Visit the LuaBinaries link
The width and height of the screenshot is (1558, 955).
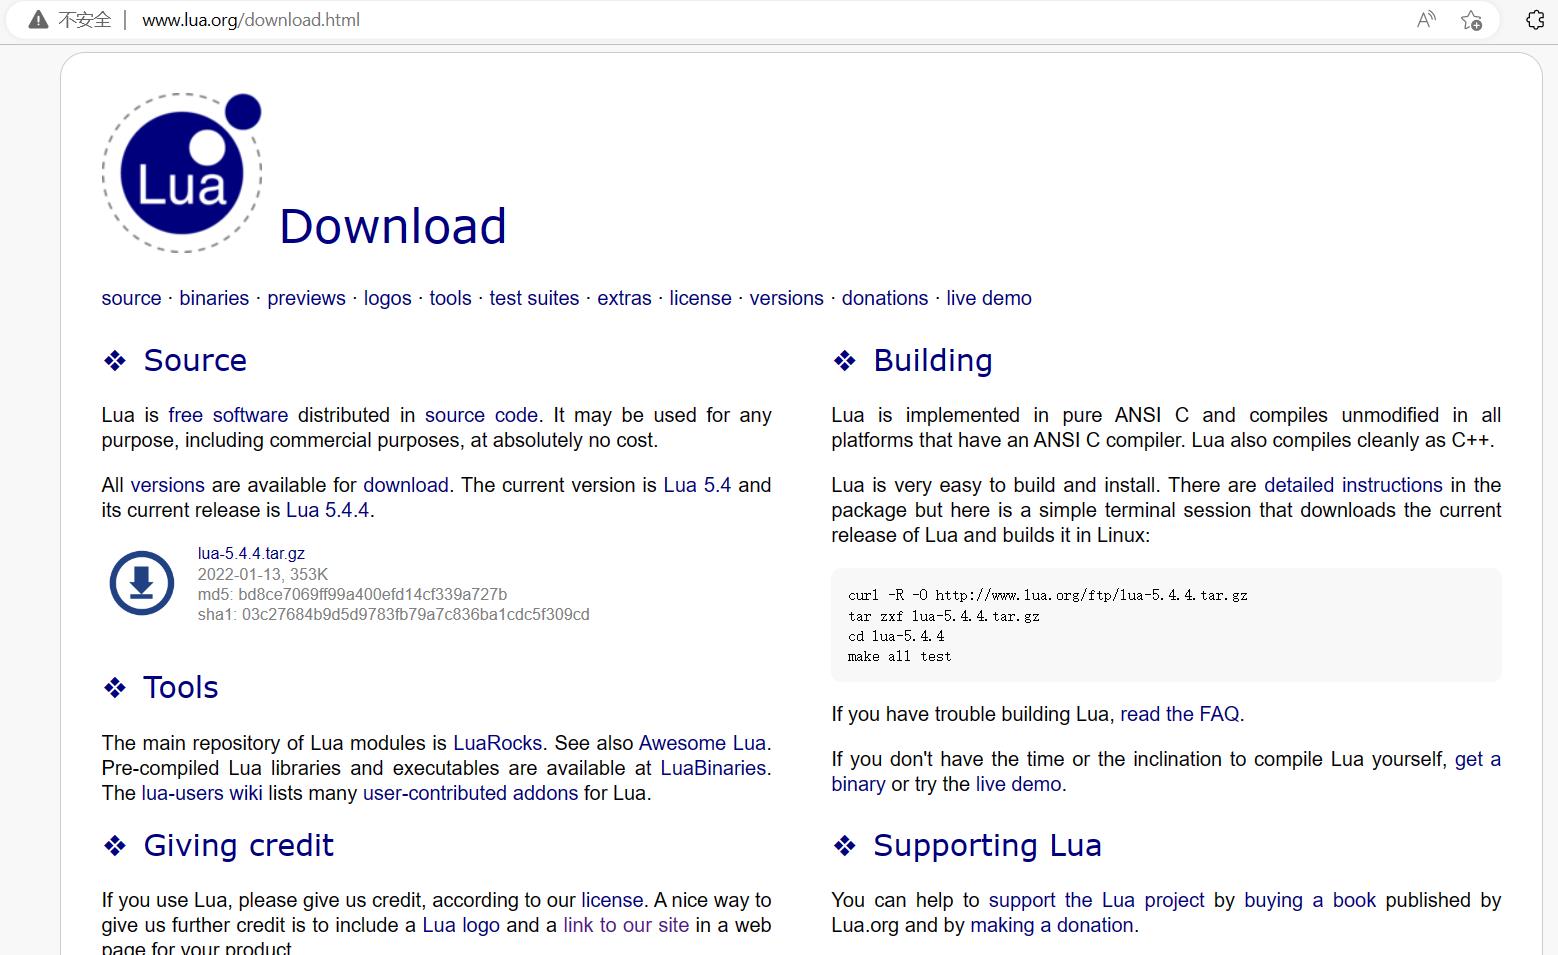tap(713, 768)
